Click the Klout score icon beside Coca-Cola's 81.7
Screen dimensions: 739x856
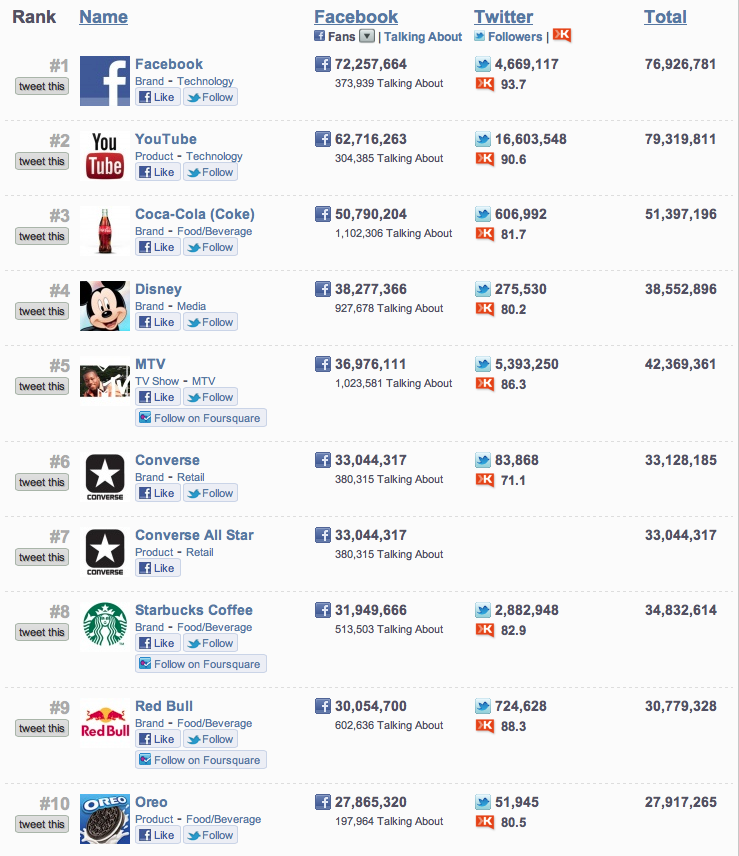click(x=484, y=234)
